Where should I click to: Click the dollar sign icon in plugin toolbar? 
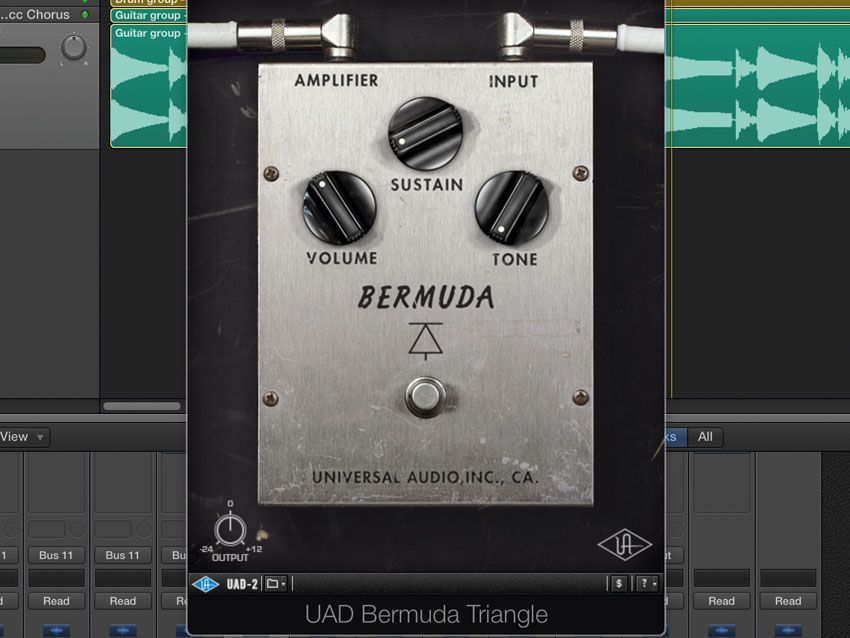pyautogui.click(x=617, y=581)
